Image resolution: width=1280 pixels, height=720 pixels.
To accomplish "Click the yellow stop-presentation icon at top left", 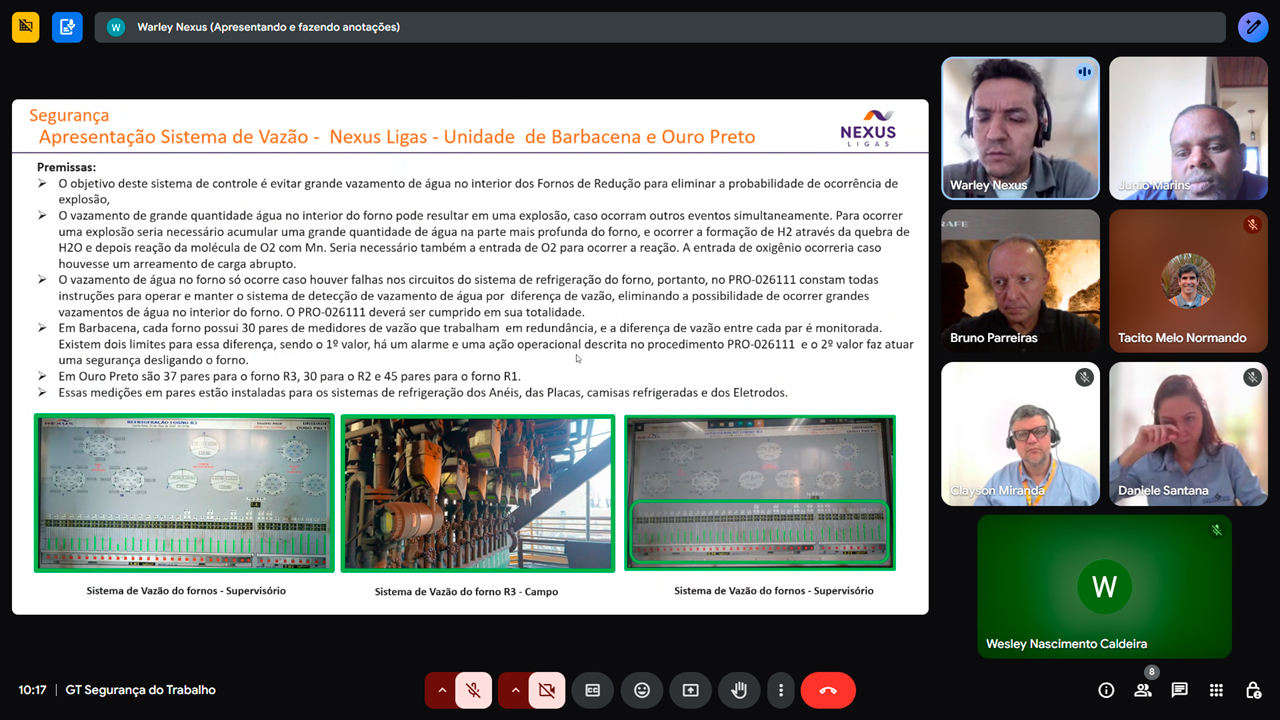I will click(x=26, y=27).
